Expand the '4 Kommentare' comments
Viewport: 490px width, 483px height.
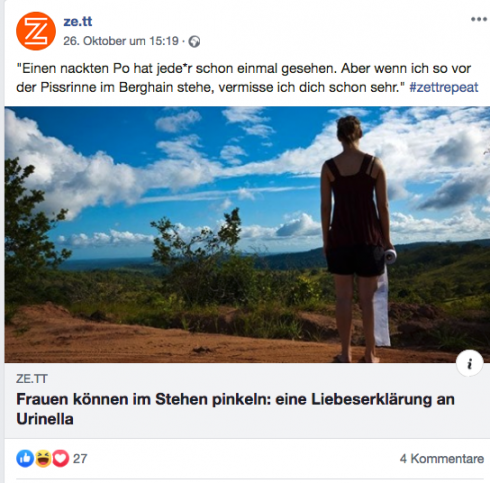pyautogui.click(x=442, y=459)
